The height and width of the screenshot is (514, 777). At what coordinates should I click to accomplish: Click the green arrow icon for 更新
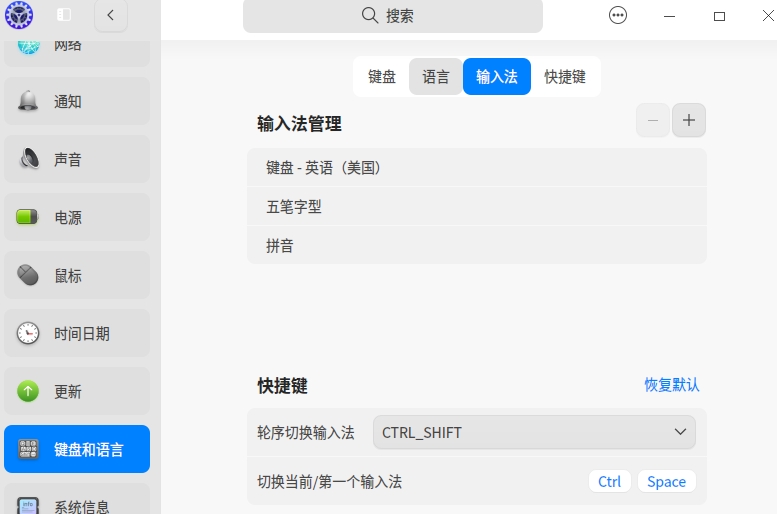[x=28, y=391]
